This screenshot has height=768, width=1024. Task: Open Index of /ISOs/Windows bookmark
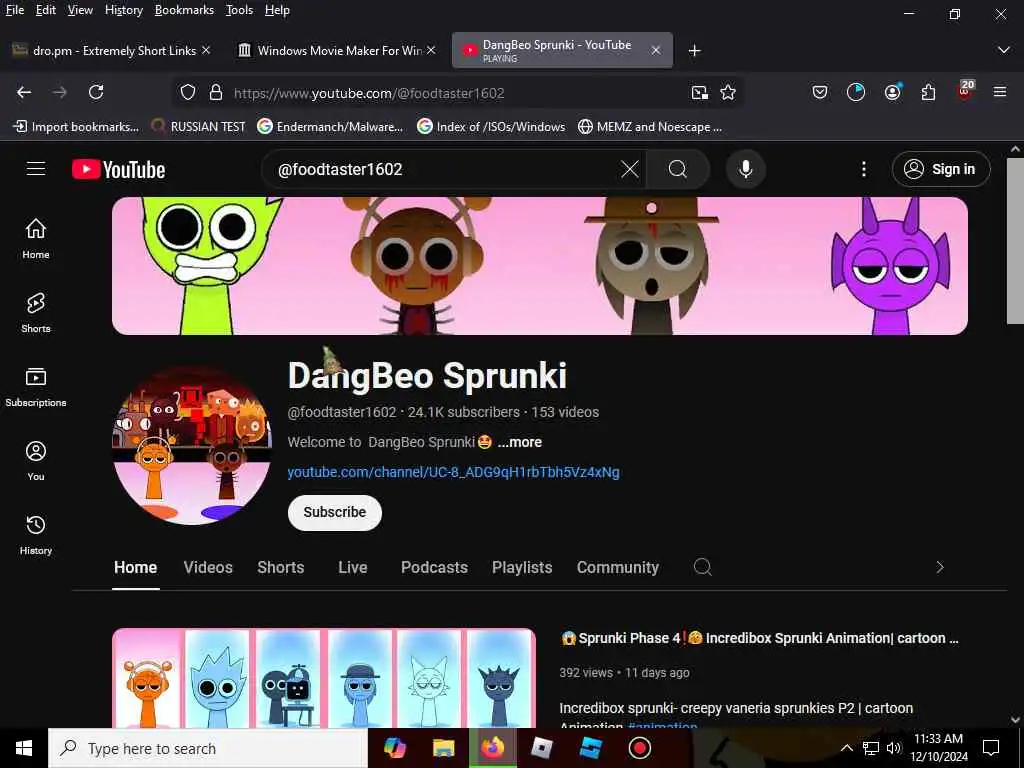pyautogui.click(x=491, y=127)
